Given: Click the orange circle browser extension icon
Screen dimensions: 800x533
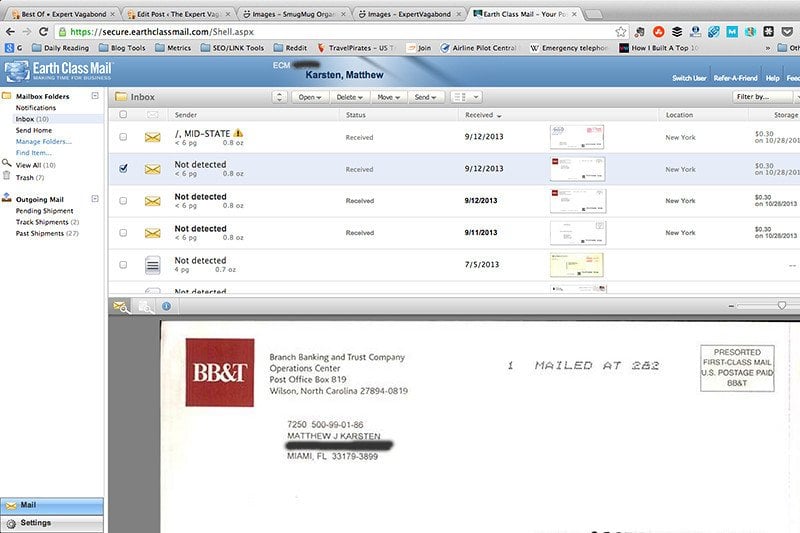Looking at the screenshot, I should pyautogui.click(x=659, y=32).
